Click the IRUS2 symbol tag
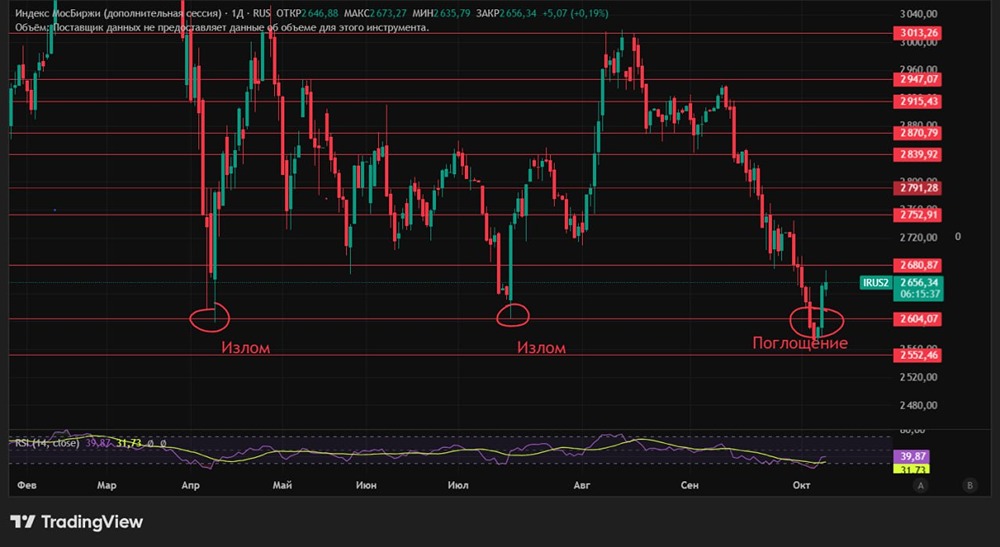The height and width of the screenshot is (547, 1000). click(x=876, y=282)
